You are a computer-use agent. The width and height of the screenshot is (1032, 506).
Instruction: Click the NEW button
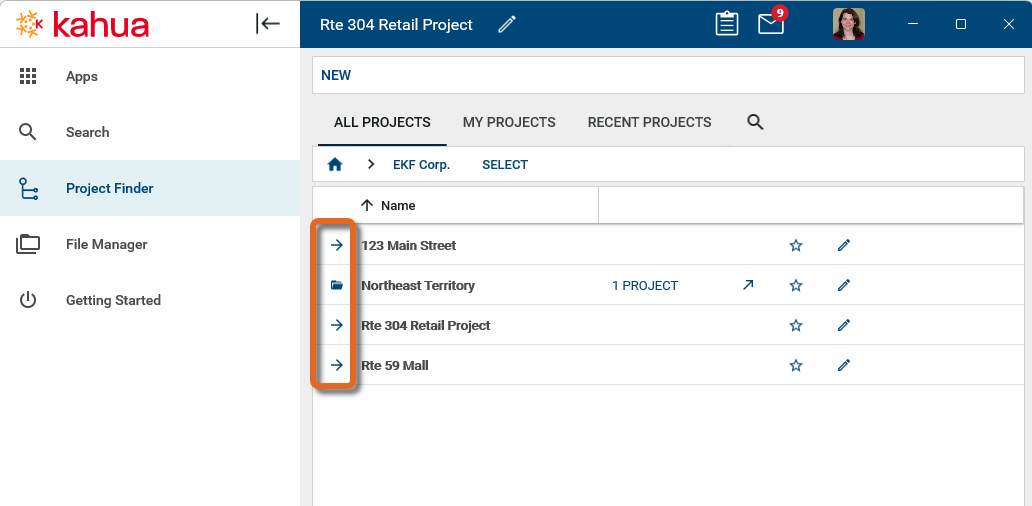point(336,75)
